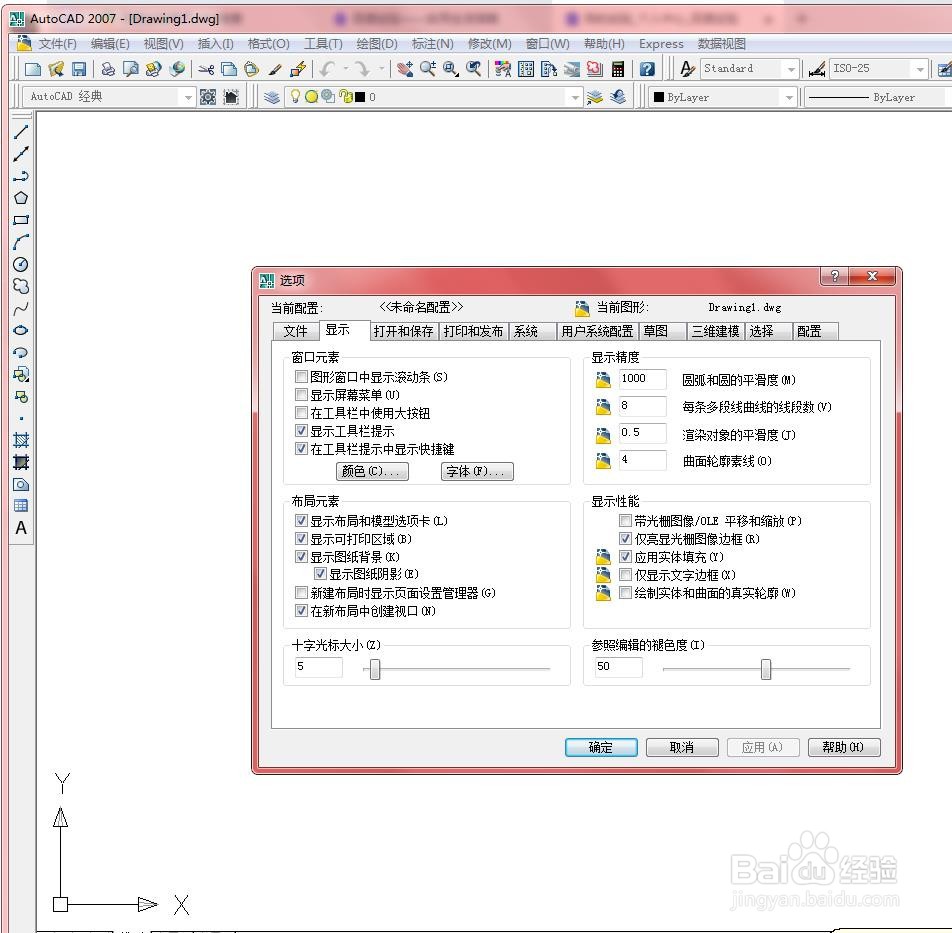This screenshot has width=952, height=933.
Task: Select the Table tool in draw toolbar
Action: pyautogui.click(x=21, y=506)
